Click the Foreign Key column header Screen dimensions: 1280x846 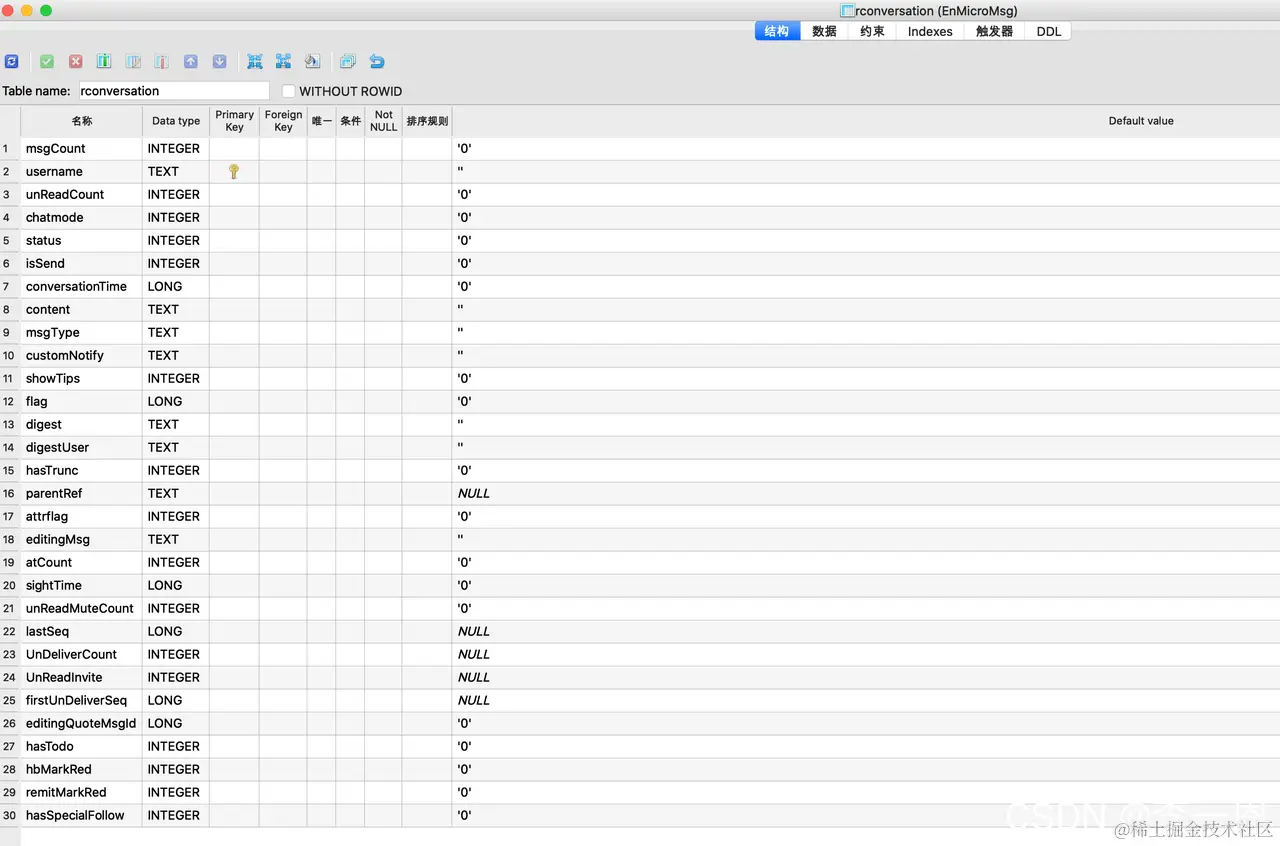[283, 121]
